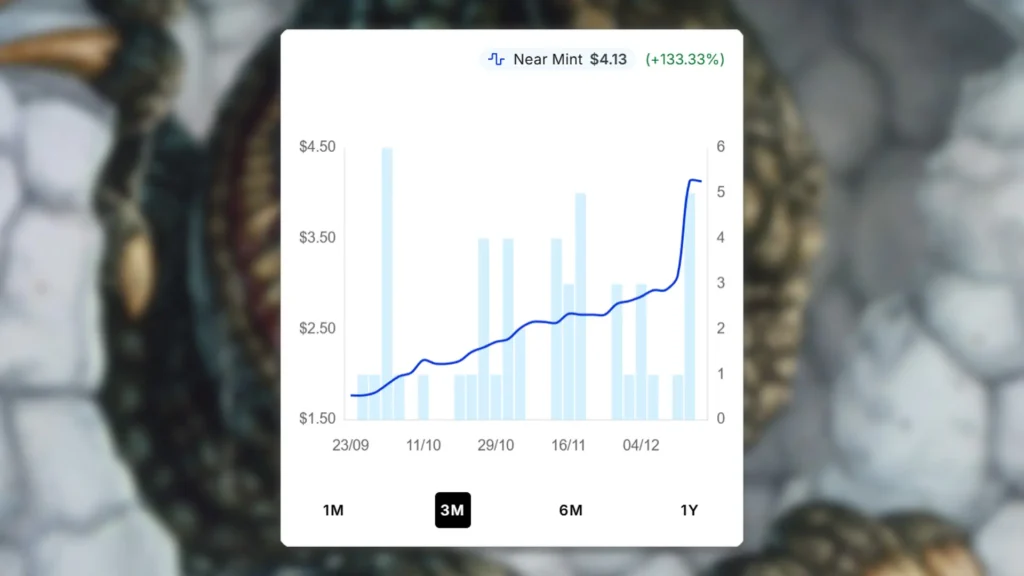The height and width of the screenshot is (576, 1024).
Task: Switch to the 1Y time range tab
Action: [x=688, y=510]
